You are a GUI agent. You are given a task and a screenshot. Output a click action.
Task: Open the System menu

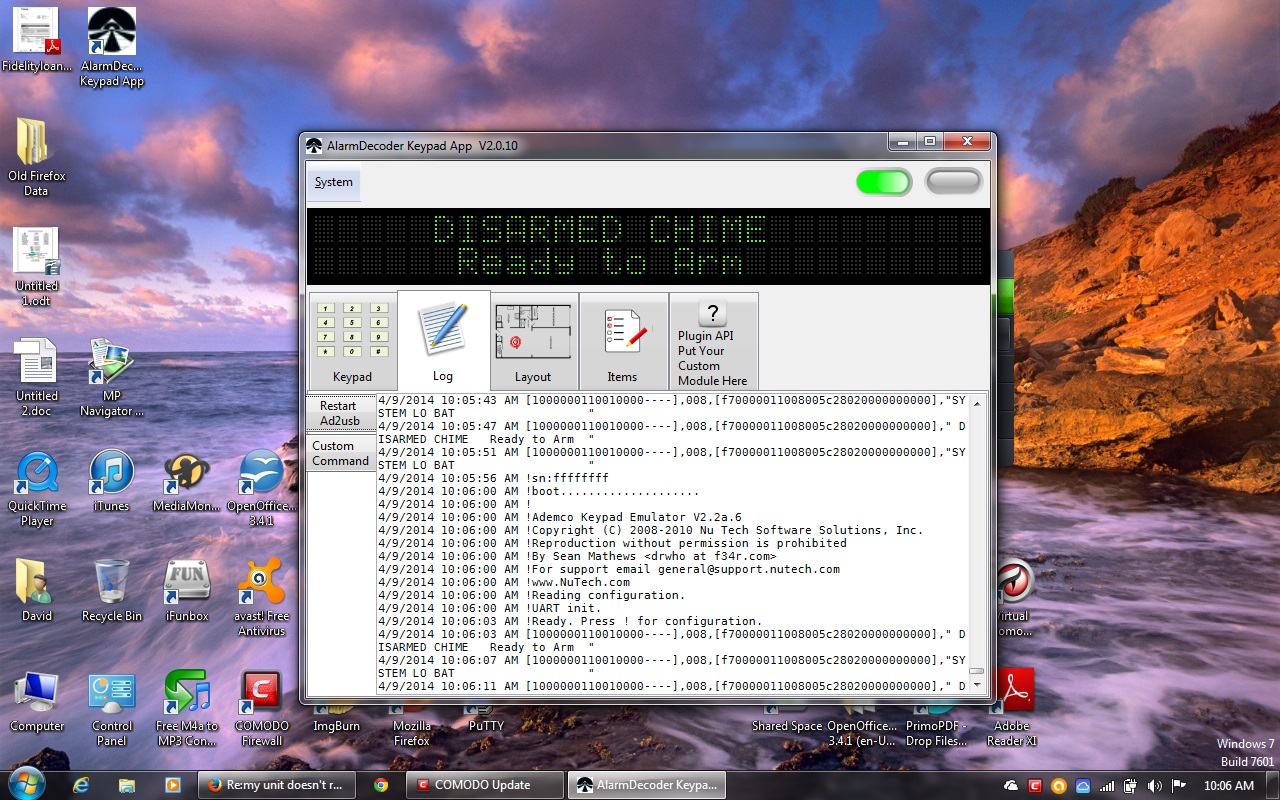(333, 182)
